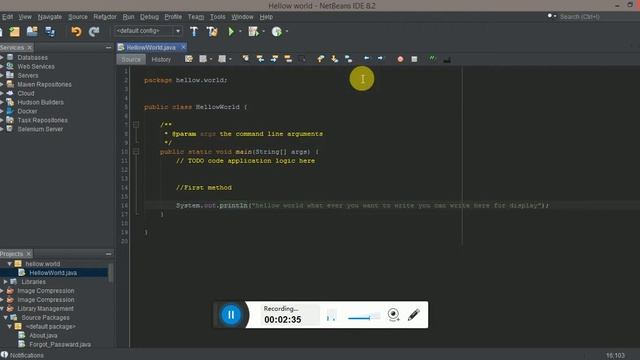Collapse the hellow.world package node
The width and height of the screenshot is (640, 360).
[9, 264]
